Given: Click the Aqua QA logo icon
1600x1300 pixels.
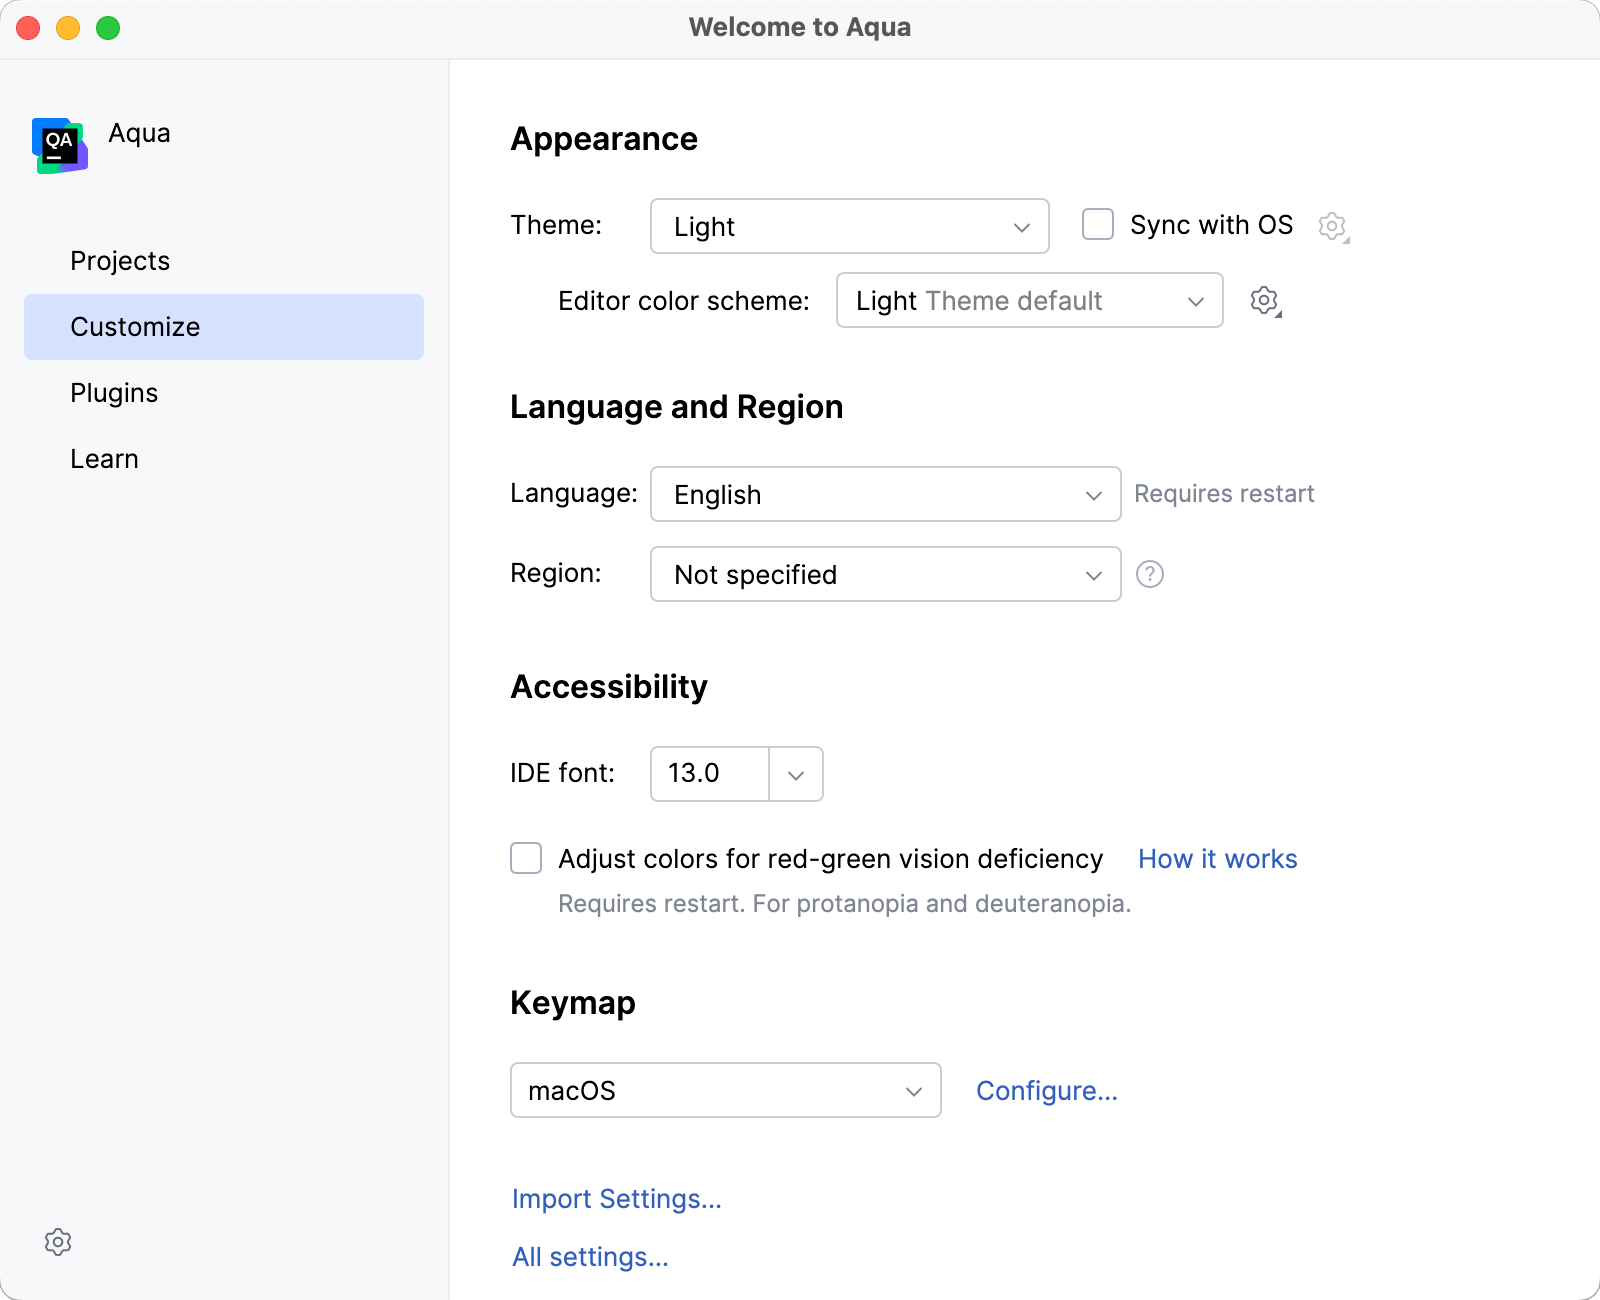Looking at the screenshot, I should coord(60,146).
